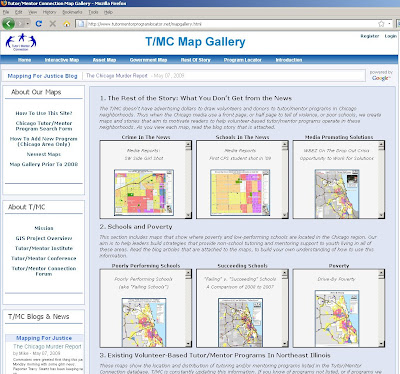This screenshot has height=374, width=400.
Task: Click scroll-down arrow in Poverty box
Action: [x=381, y=344]
